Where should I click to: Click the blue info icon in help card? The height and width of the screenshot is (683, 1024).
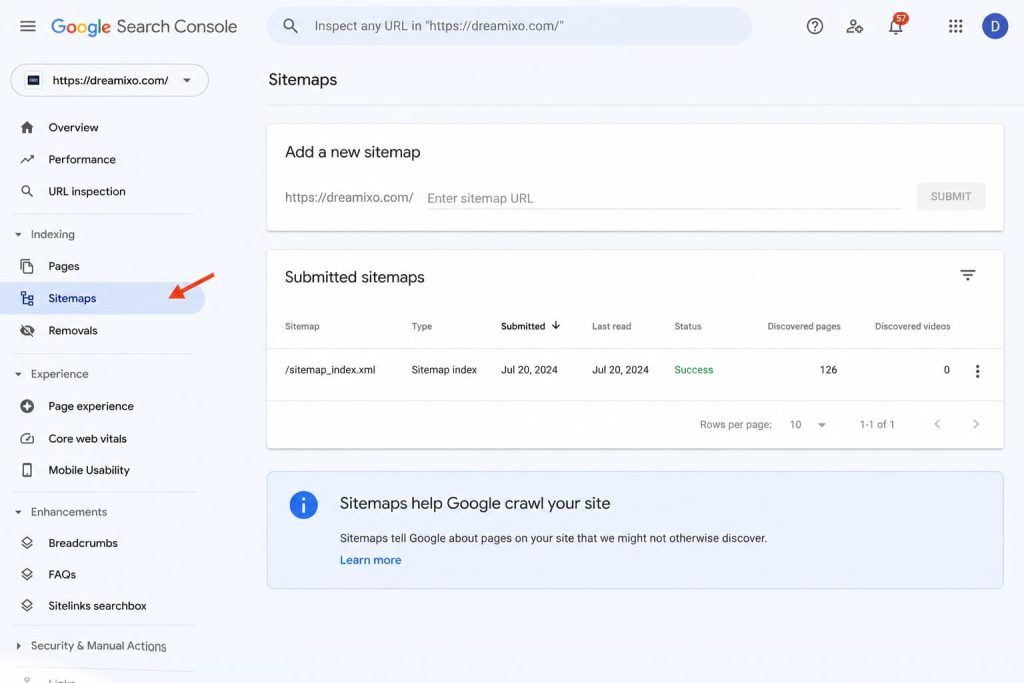(x=304, y=505)
